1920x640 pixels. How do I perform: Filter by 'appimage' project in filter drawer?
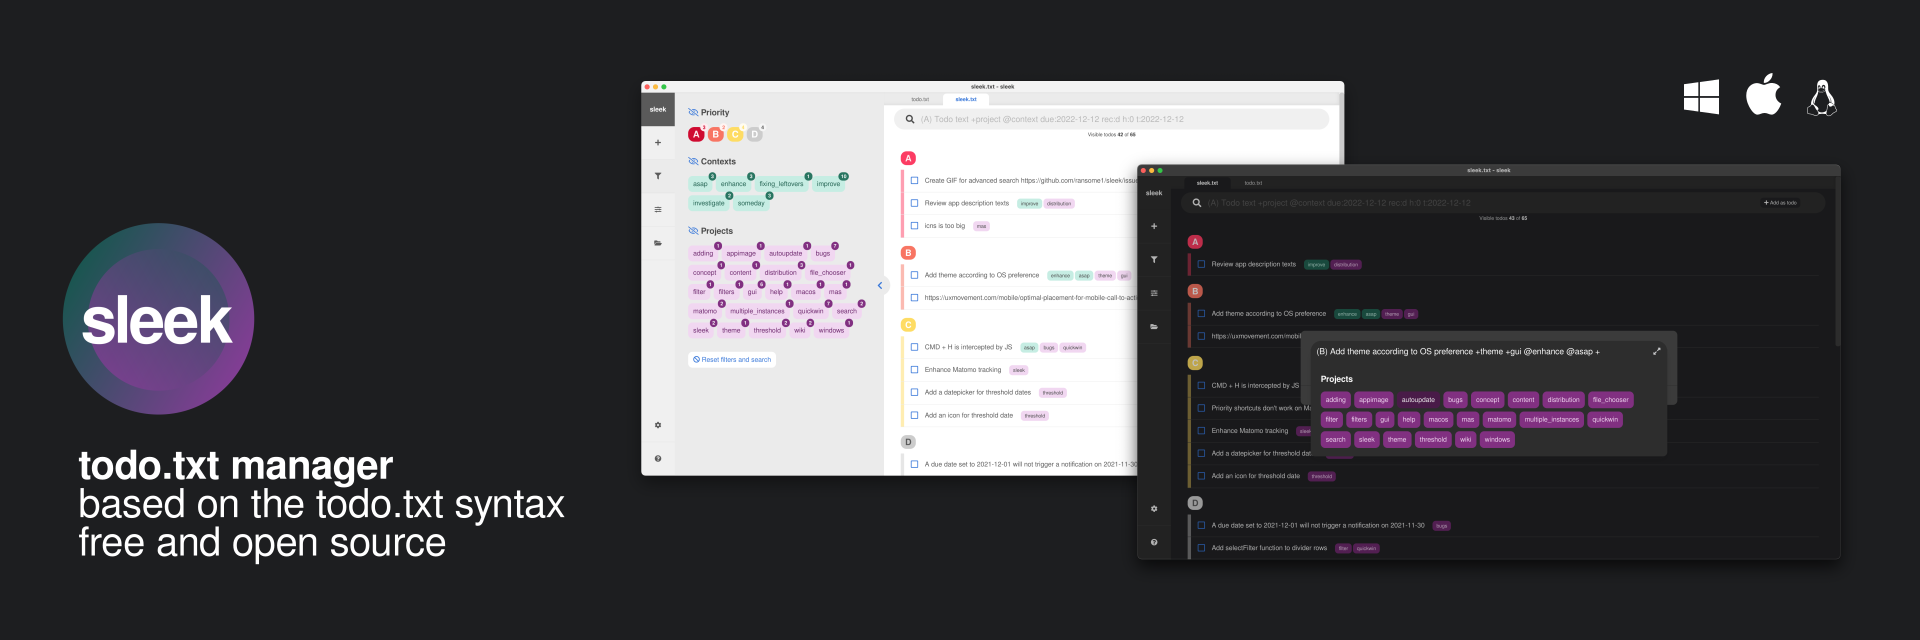tap(741, 253)
